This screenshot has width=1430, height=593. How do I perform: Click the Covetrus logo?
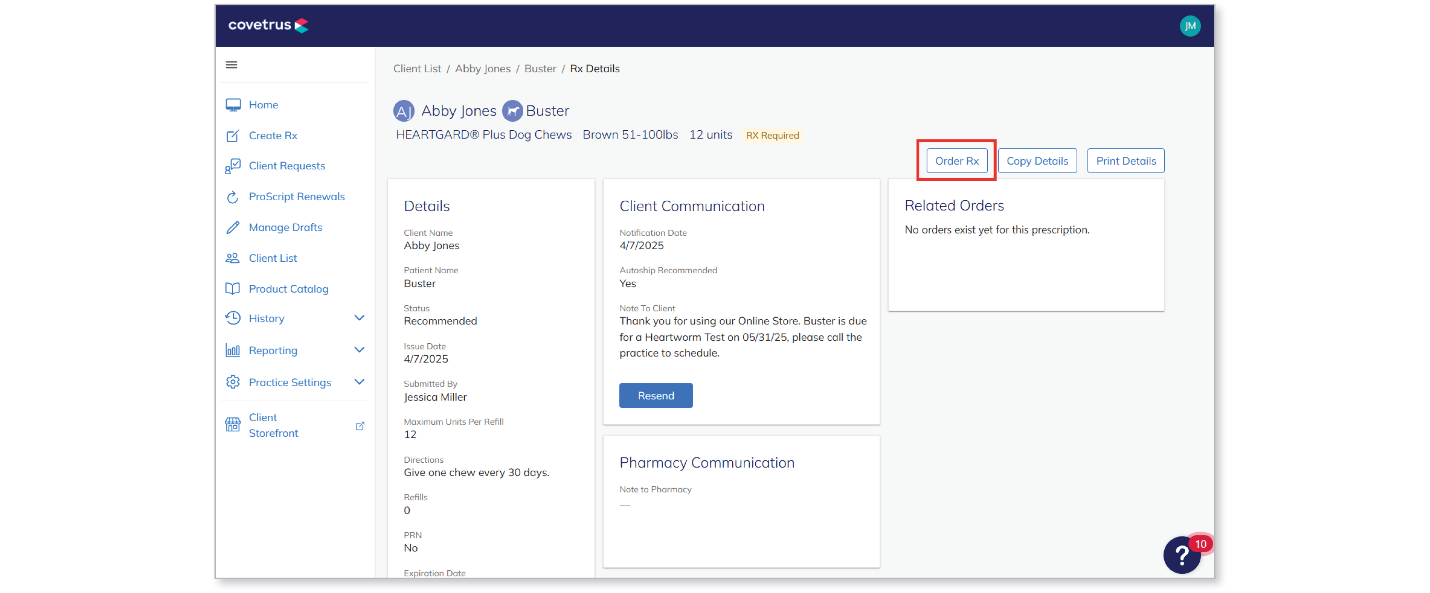(268, 25)
